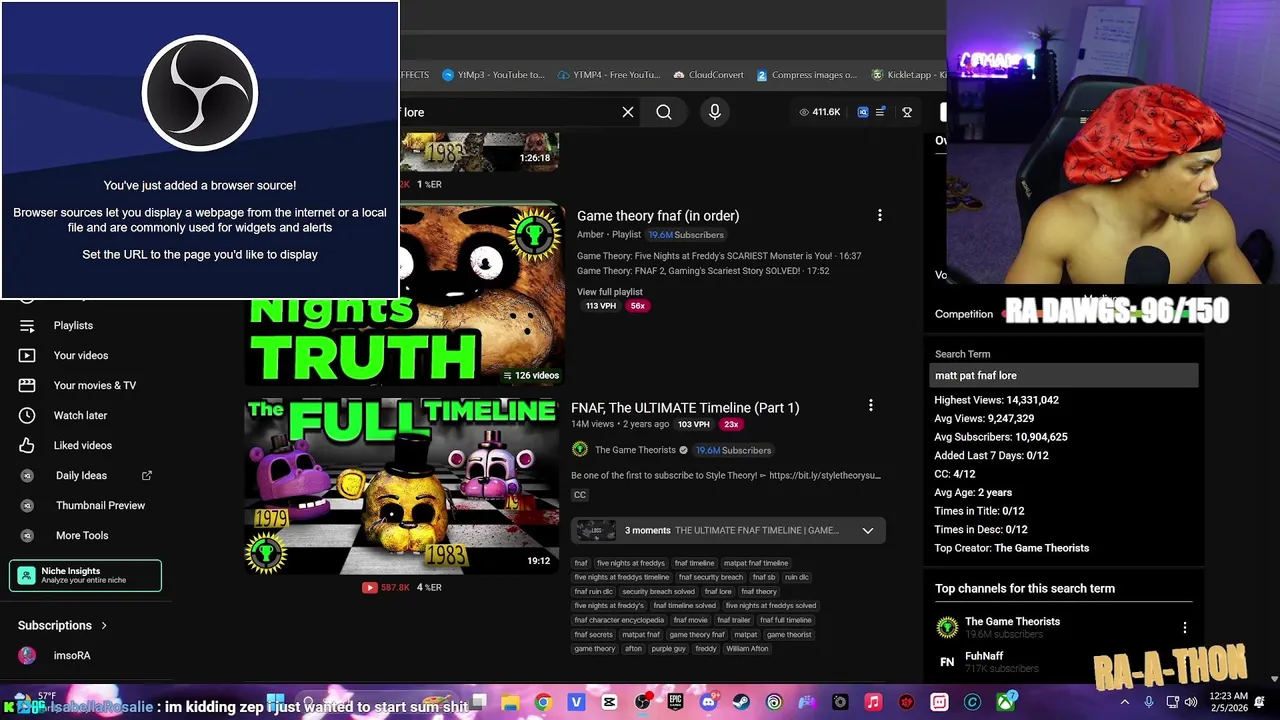Screen dimensions: 1280x720
Task: Click the CC badge under FNAF Timeline
Action: point(580,495)
